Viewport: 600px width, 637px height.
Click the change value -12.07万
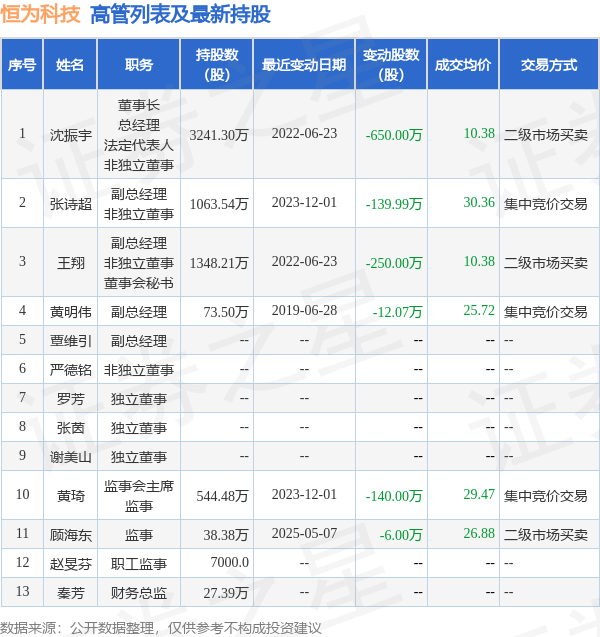tap(397, 312)
